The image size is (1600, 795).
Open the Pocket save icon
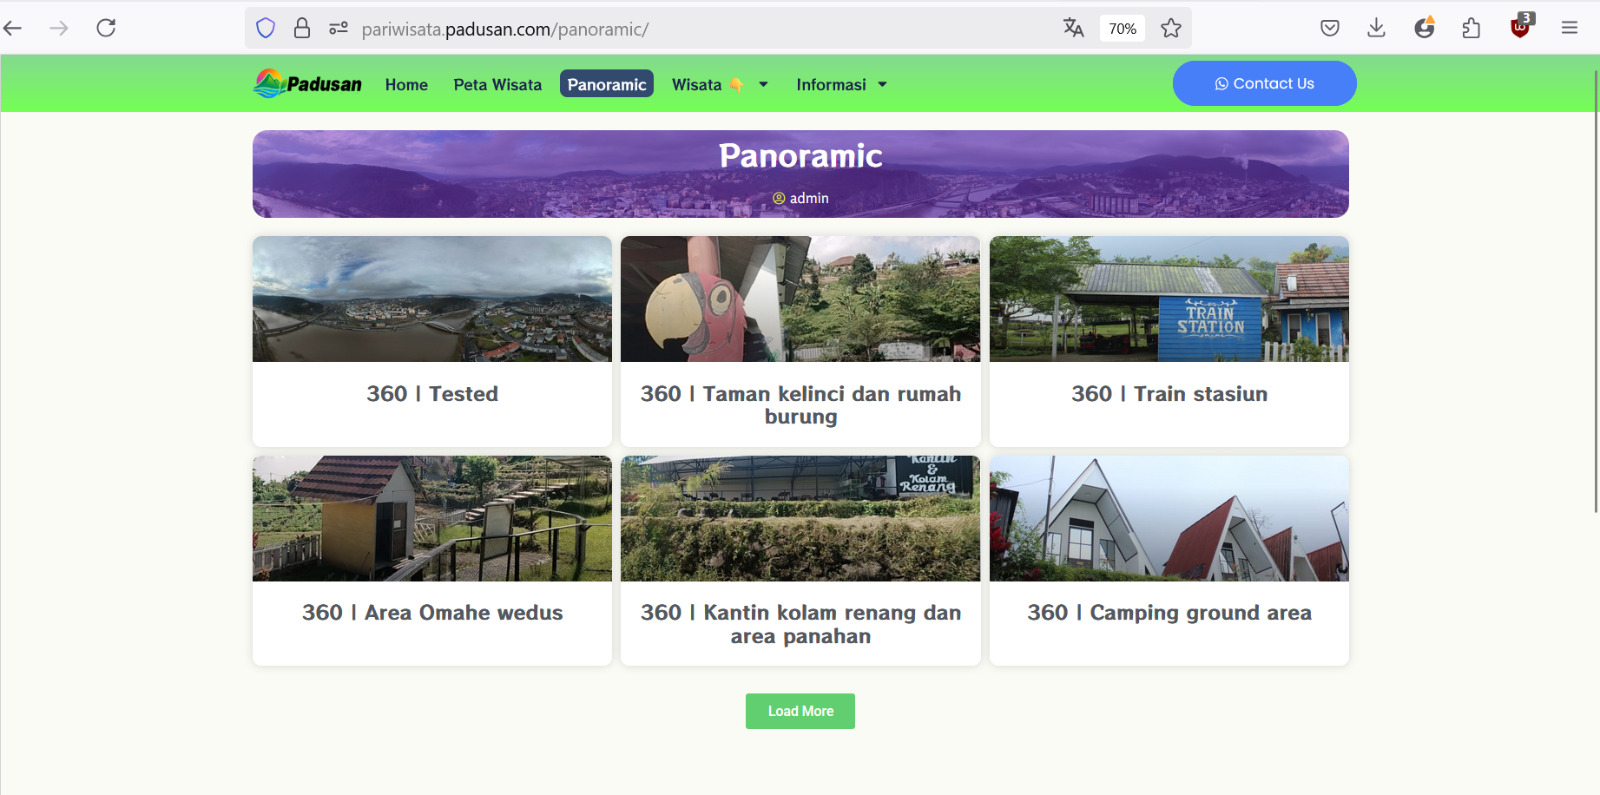coord(1330,28)
